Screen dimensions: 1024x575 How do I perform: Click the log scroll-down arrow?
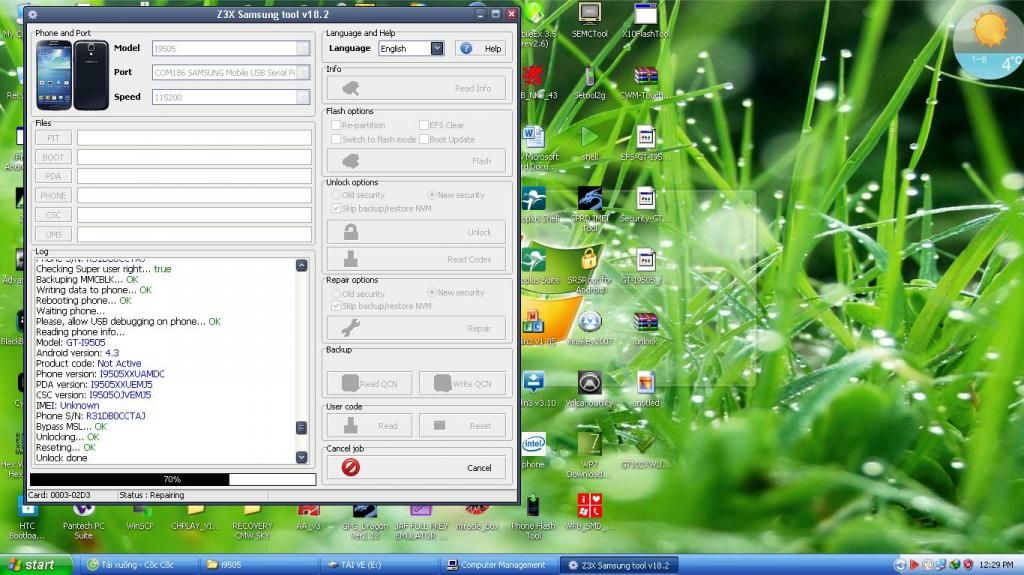pos(301,457)
